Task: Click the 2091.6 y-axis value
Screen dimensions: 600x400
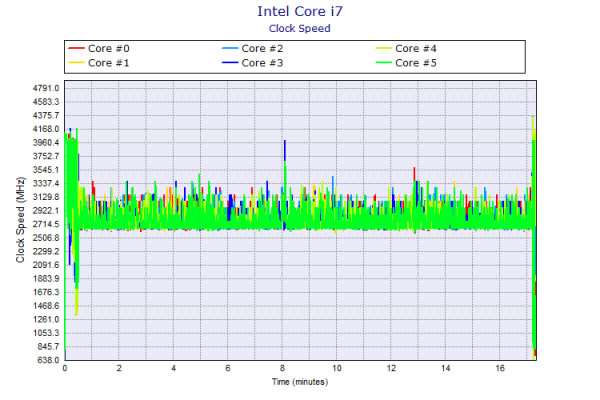Action: coord(46,265)
